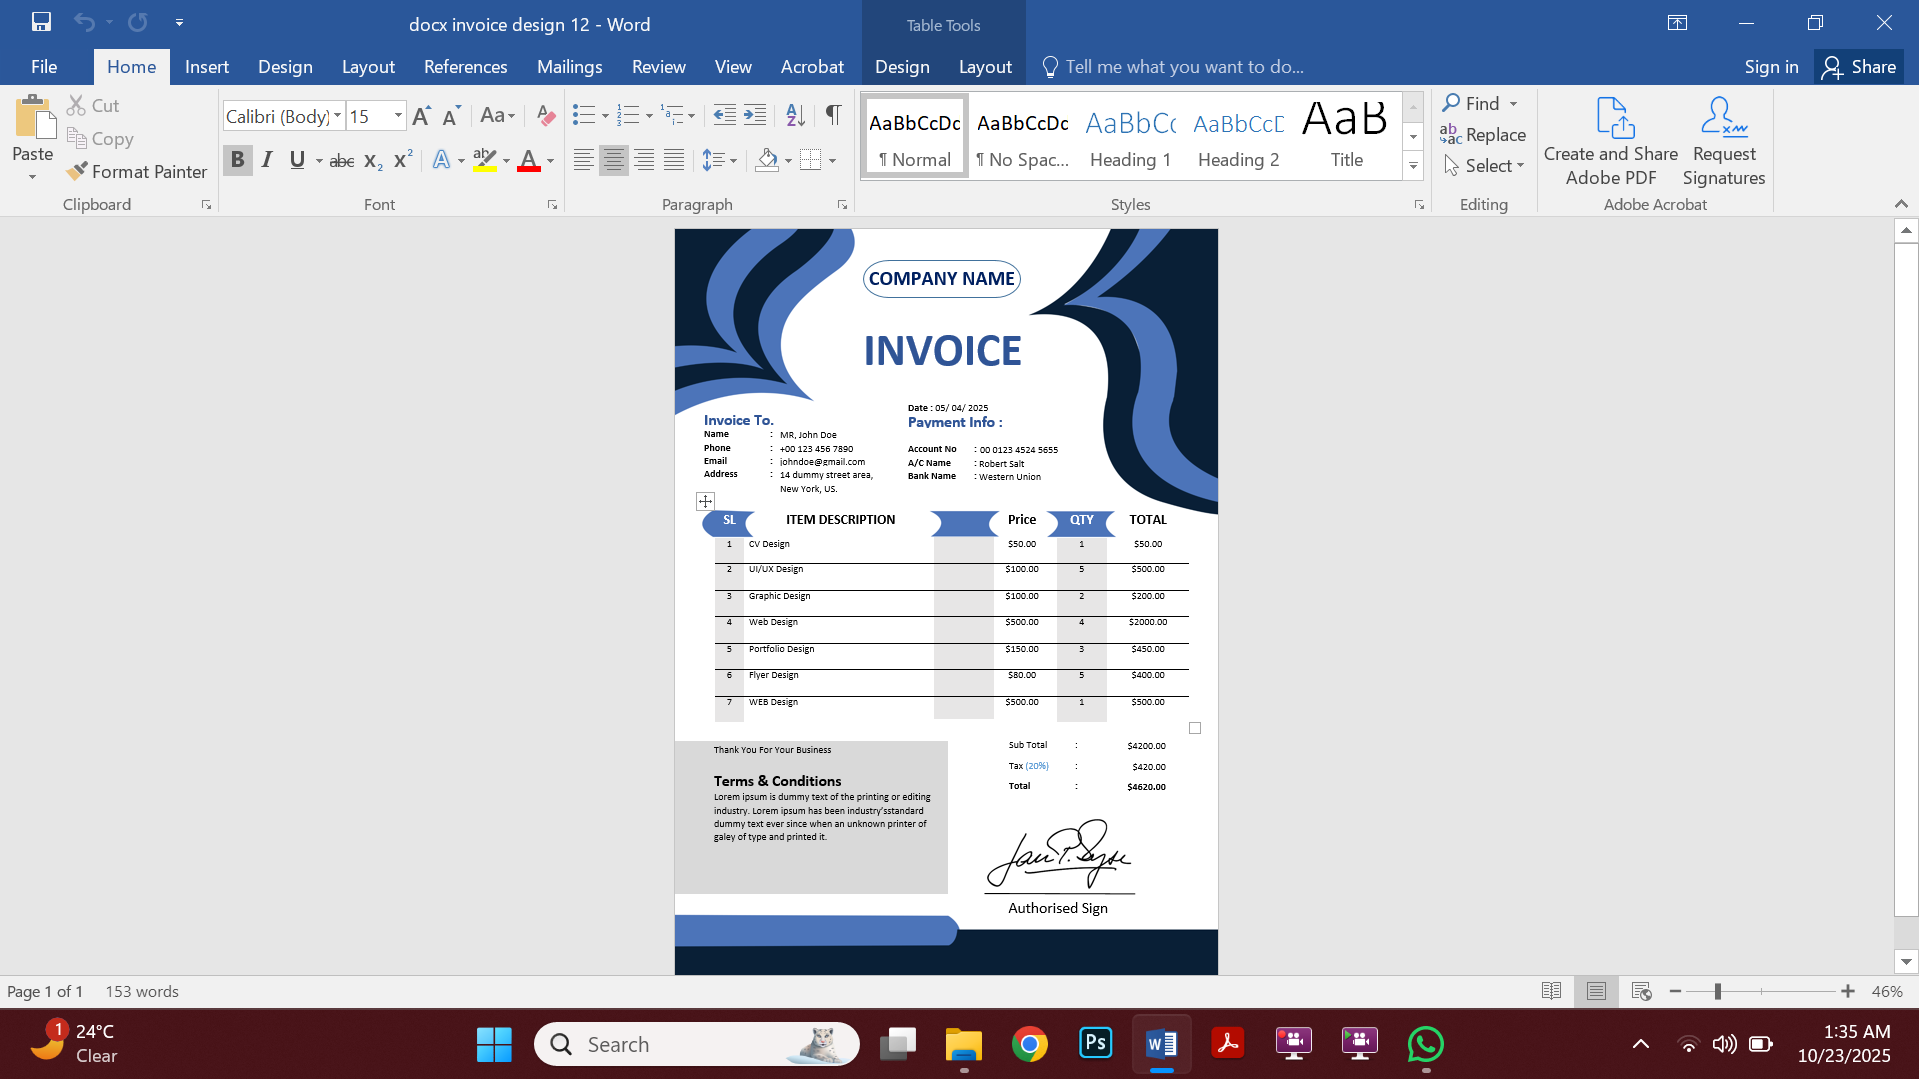Click the Sign in link
Viewport: 1919px width, 1079px height.
pyautogui.click(x=1770, y=66)
